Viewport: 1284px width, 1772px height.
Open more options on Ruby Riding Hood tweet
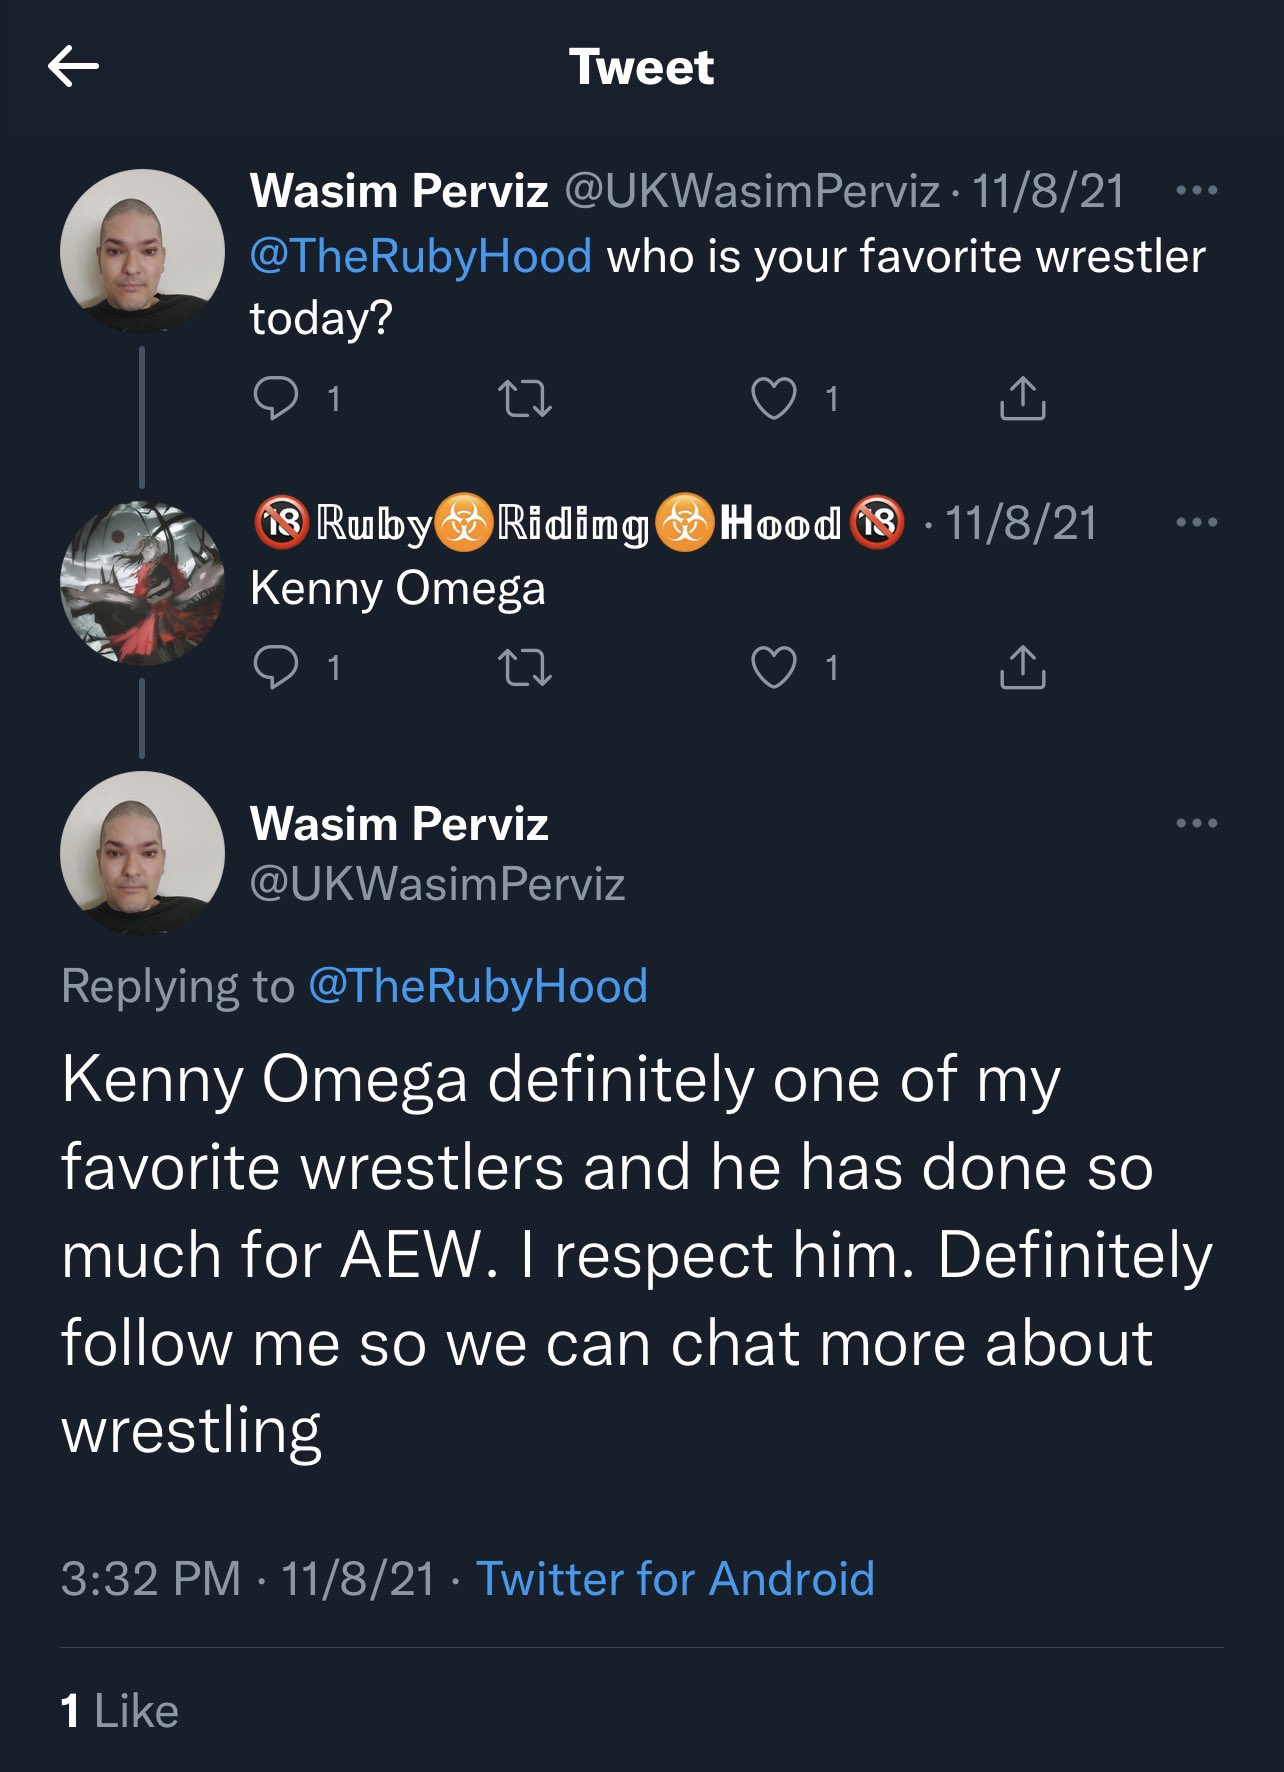click(1196, 522)
